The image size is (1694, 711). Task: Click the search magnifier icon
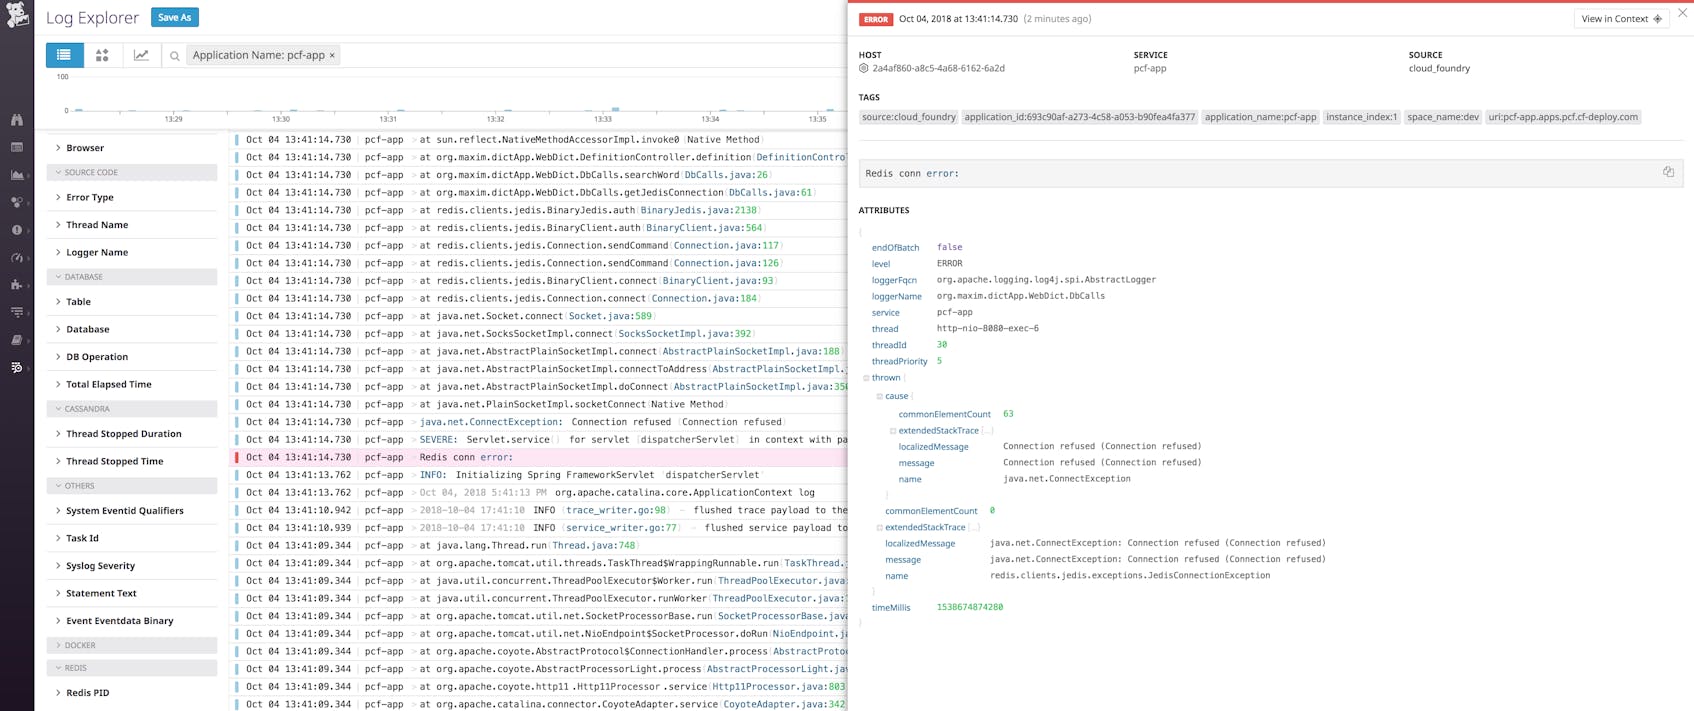pyautogui.click(x=175, y=56)
